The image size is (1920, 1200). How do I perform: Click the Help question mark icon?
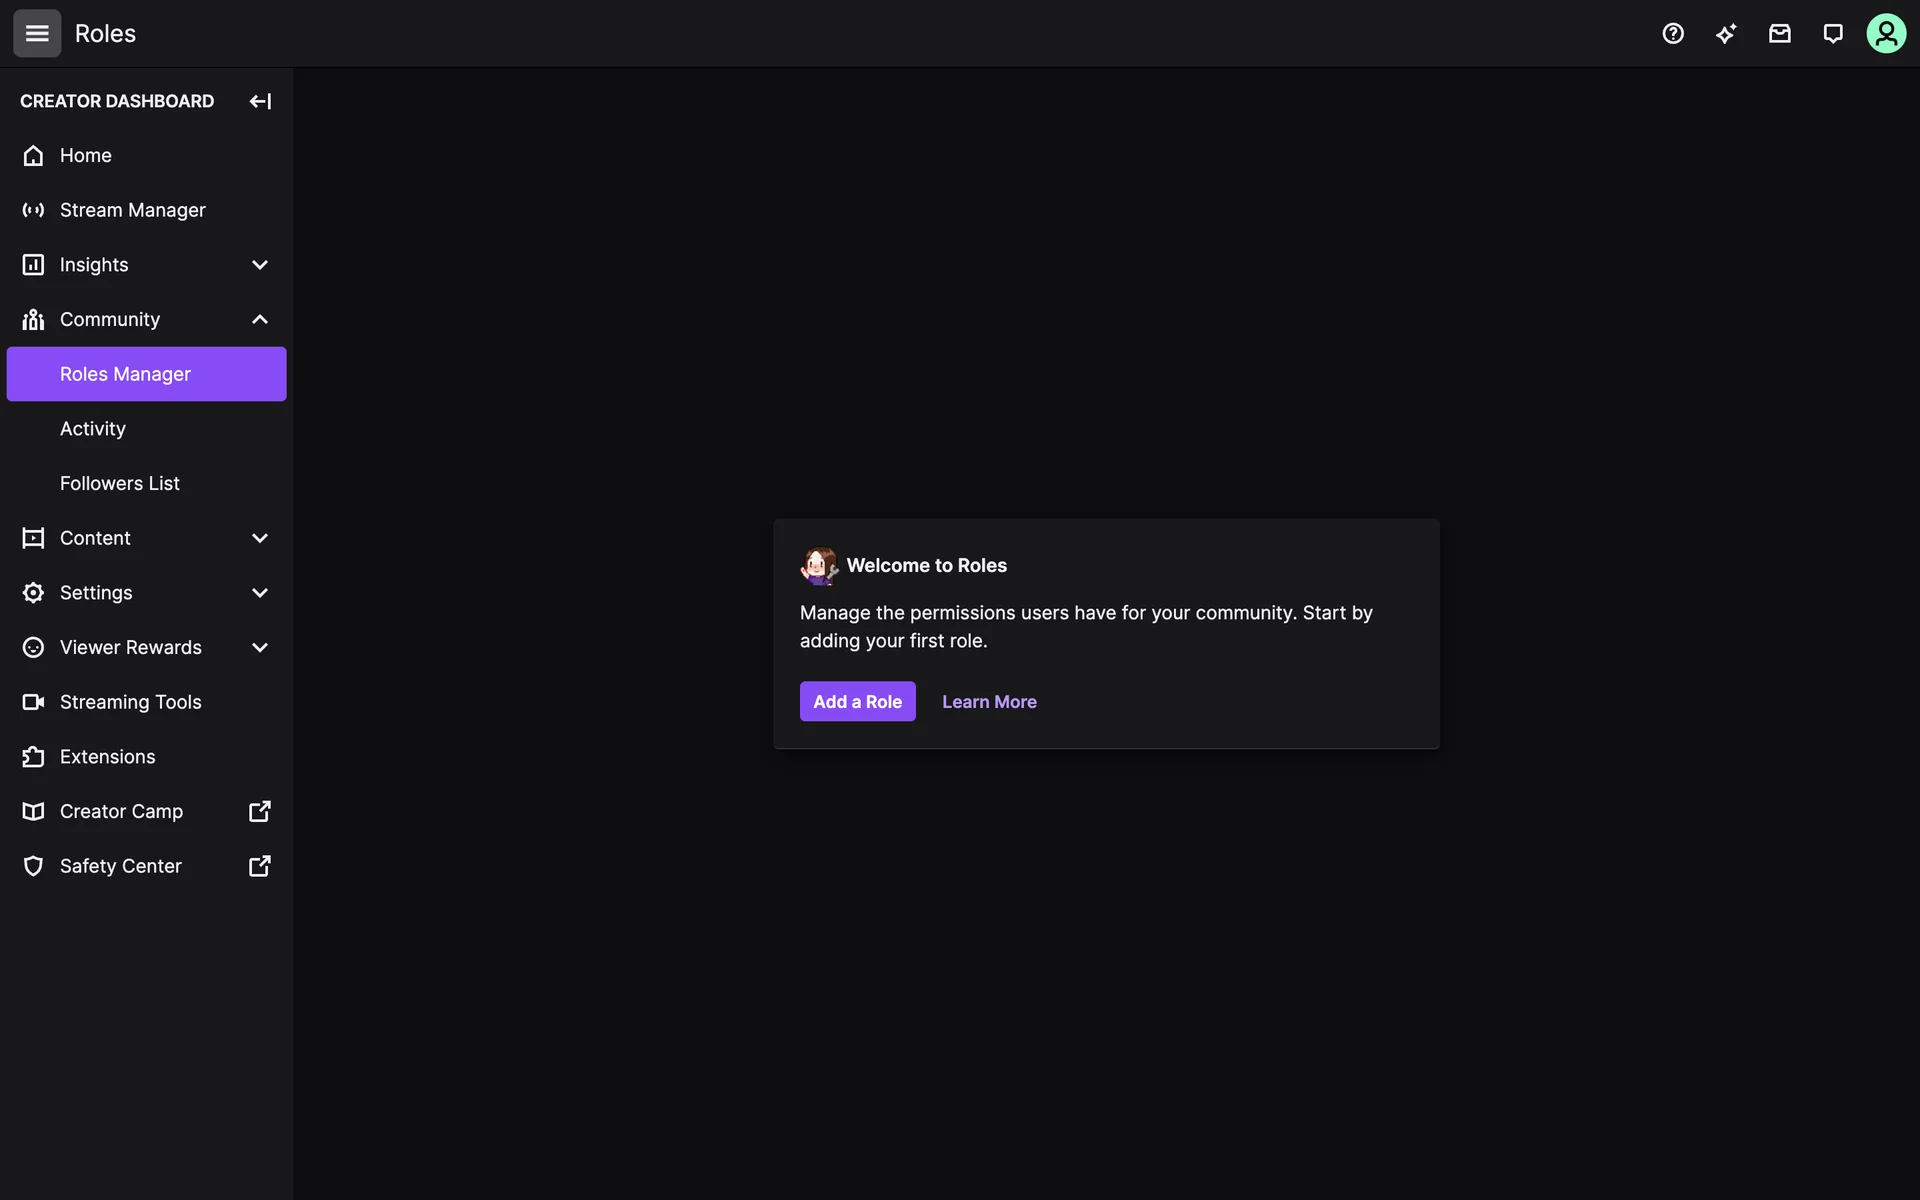(1673, 33)
